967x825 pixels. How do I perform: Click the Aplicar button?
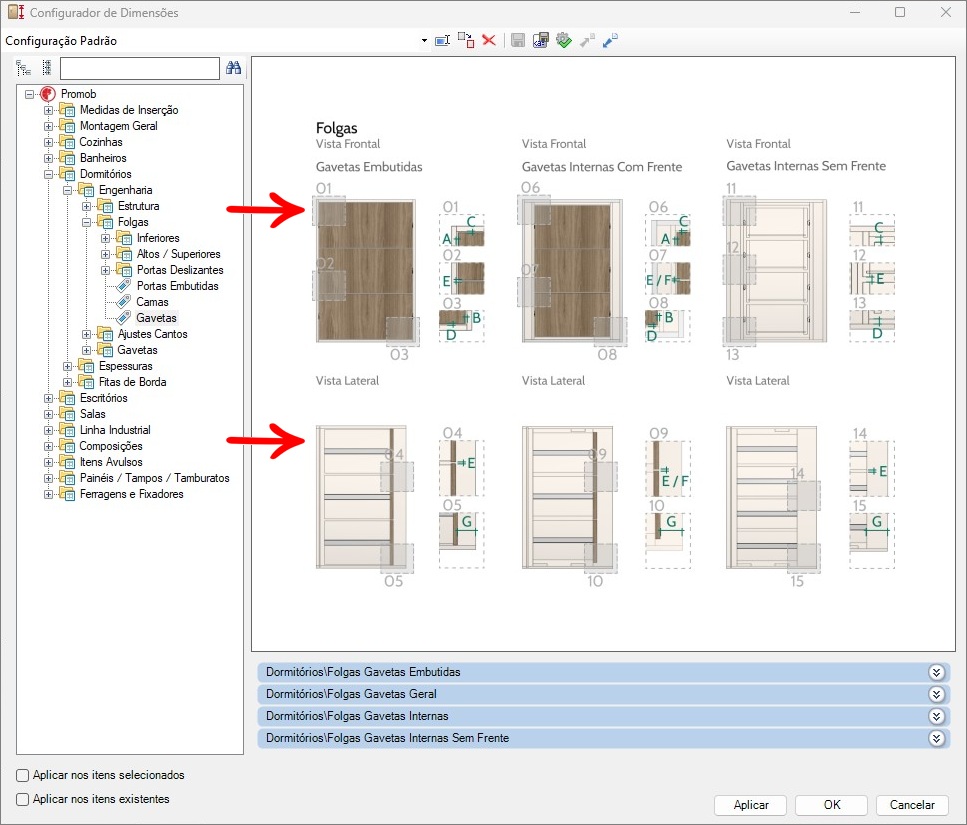[751, 805]
